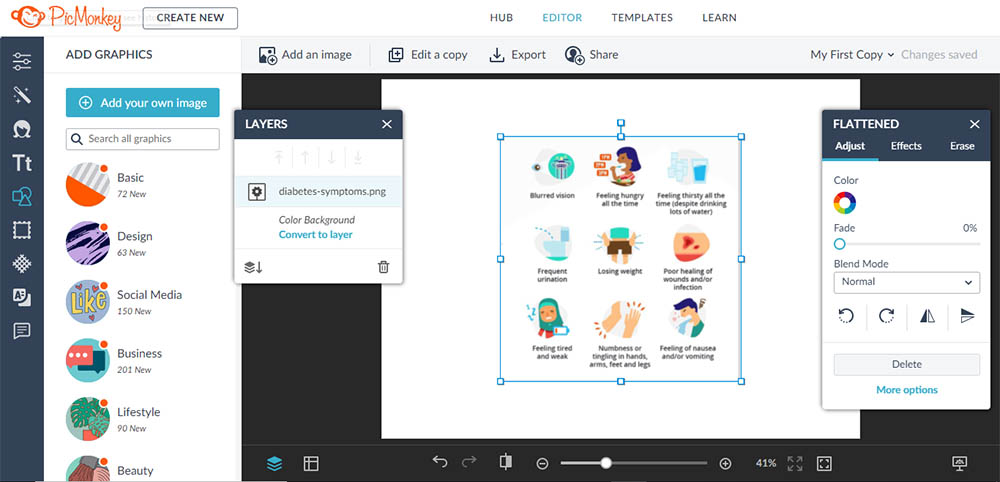Zoom in with the plus icon

click(726, 463)
